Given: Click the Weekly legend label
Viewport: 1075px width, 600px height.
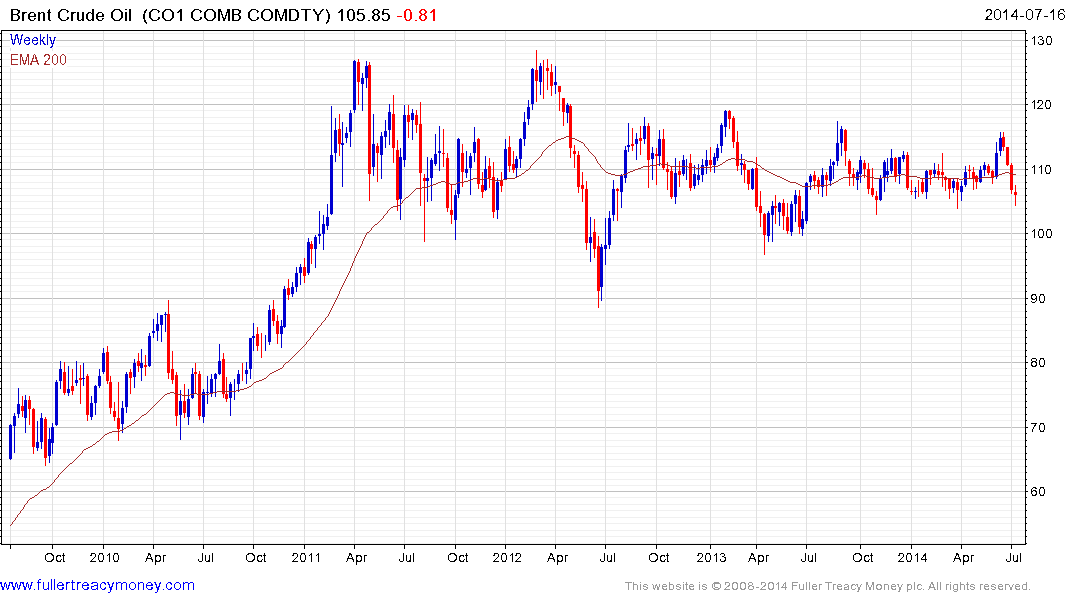Looking at the screenshot, I should pyautogui.click(x=33, y=40).
